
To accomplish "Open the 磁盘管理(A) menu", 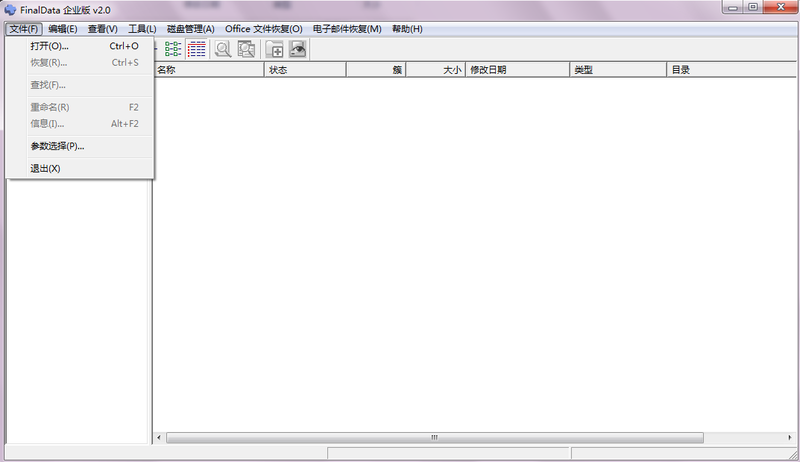I will tap(191, 29).
